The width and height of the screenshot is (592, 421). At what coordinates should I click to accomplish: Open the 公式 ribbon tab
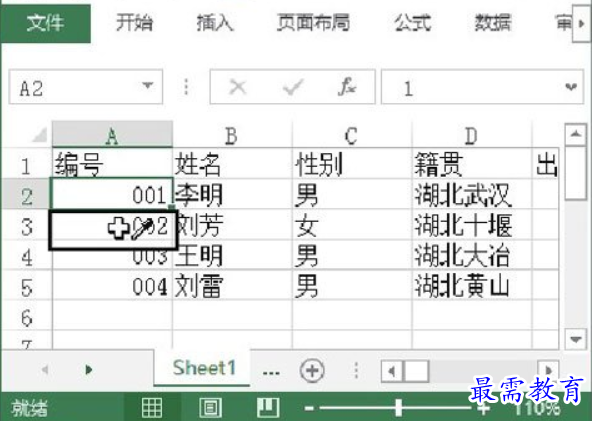pyautogui.click(x=412, y=23)
